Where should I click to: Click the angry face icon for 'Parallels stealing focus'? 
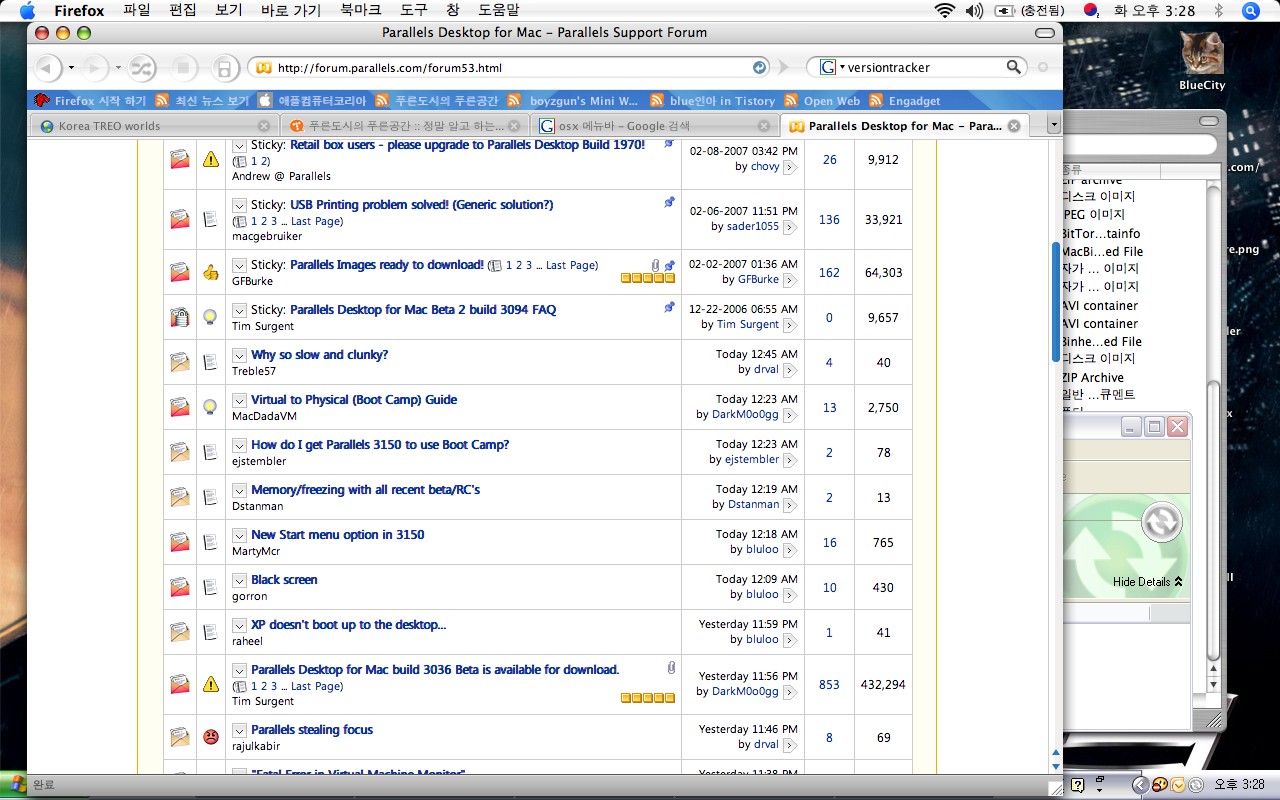[211, 737]
